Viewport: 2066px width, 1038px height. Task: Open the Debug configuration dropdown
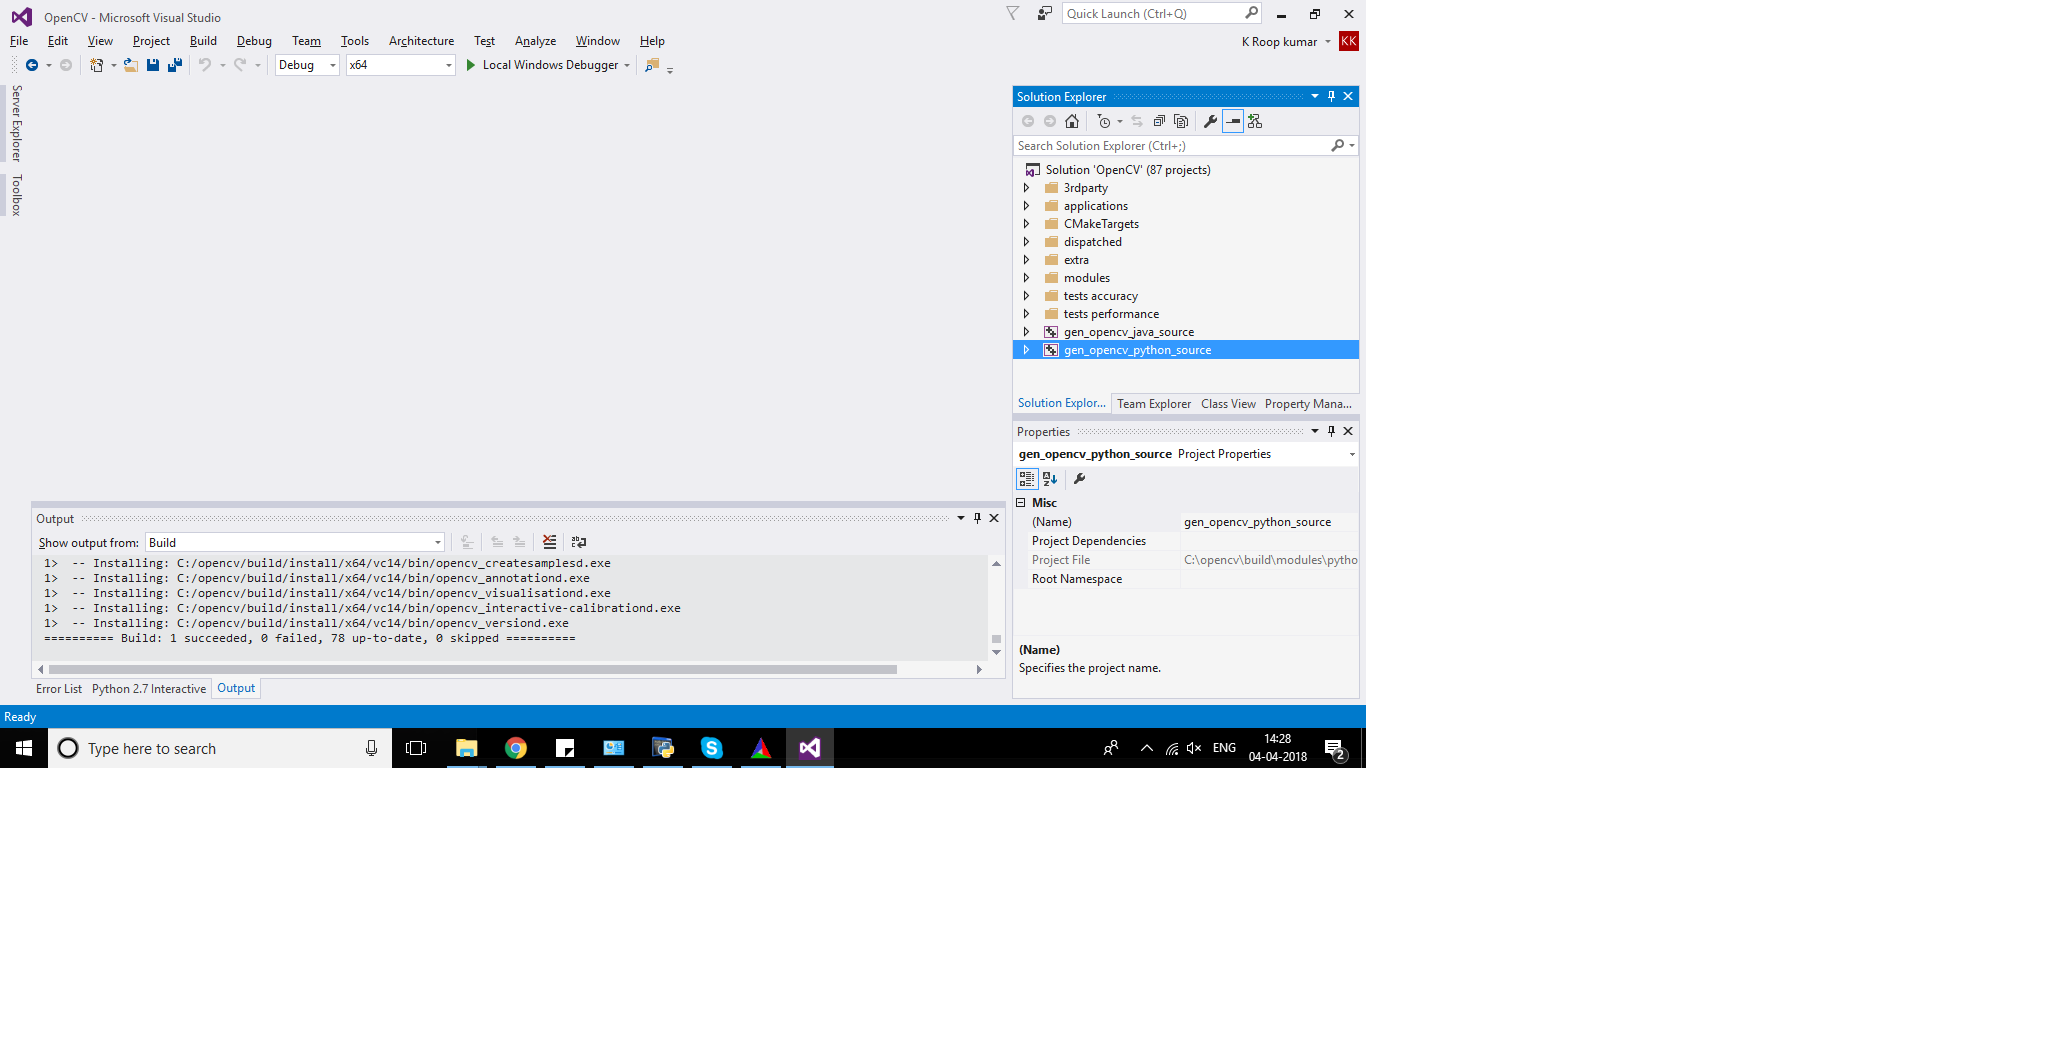tap(307, 65)
